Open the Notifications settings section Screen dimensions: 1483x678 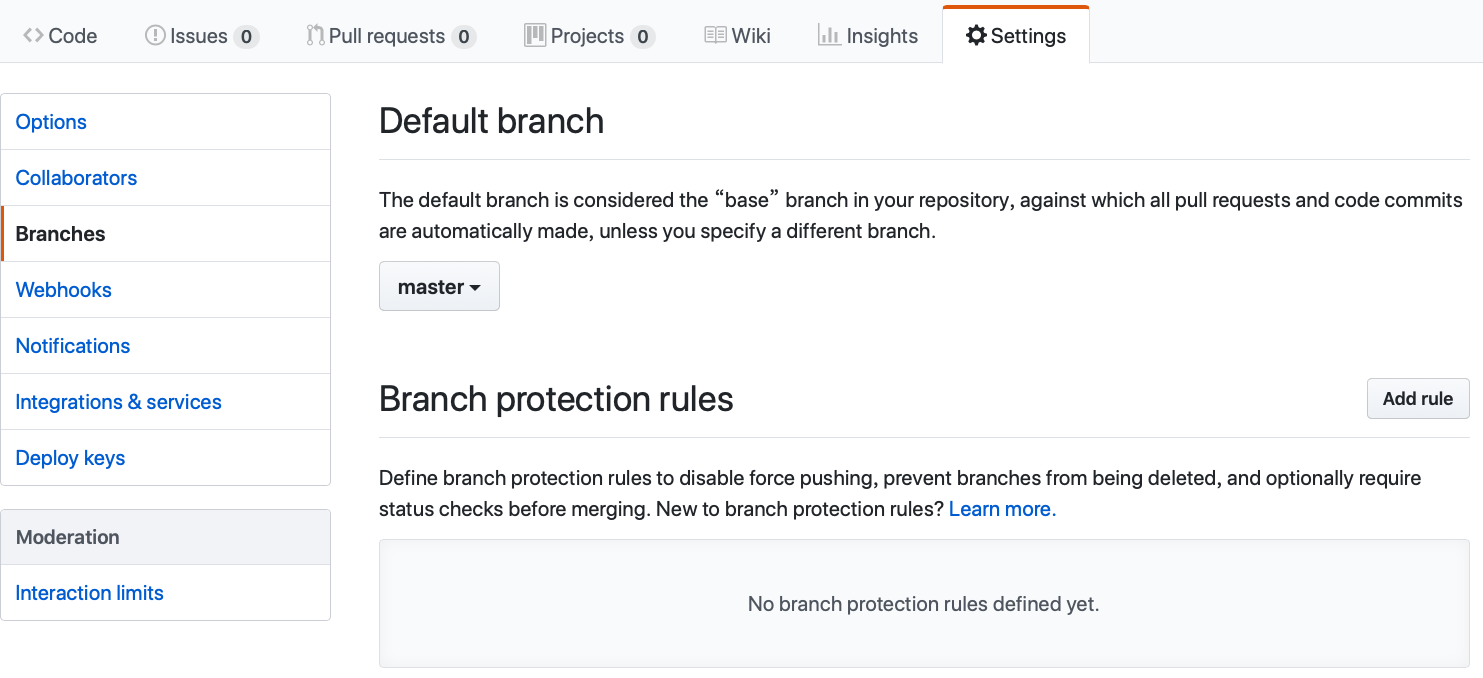[x=73, y=346]
